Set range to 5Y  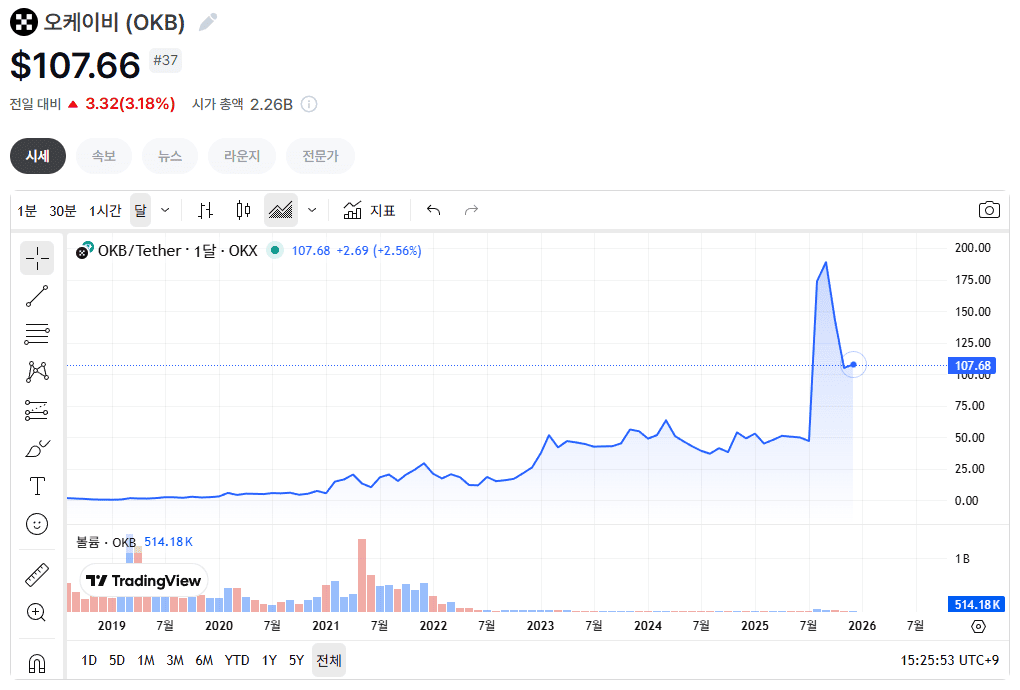click(297, 660)
